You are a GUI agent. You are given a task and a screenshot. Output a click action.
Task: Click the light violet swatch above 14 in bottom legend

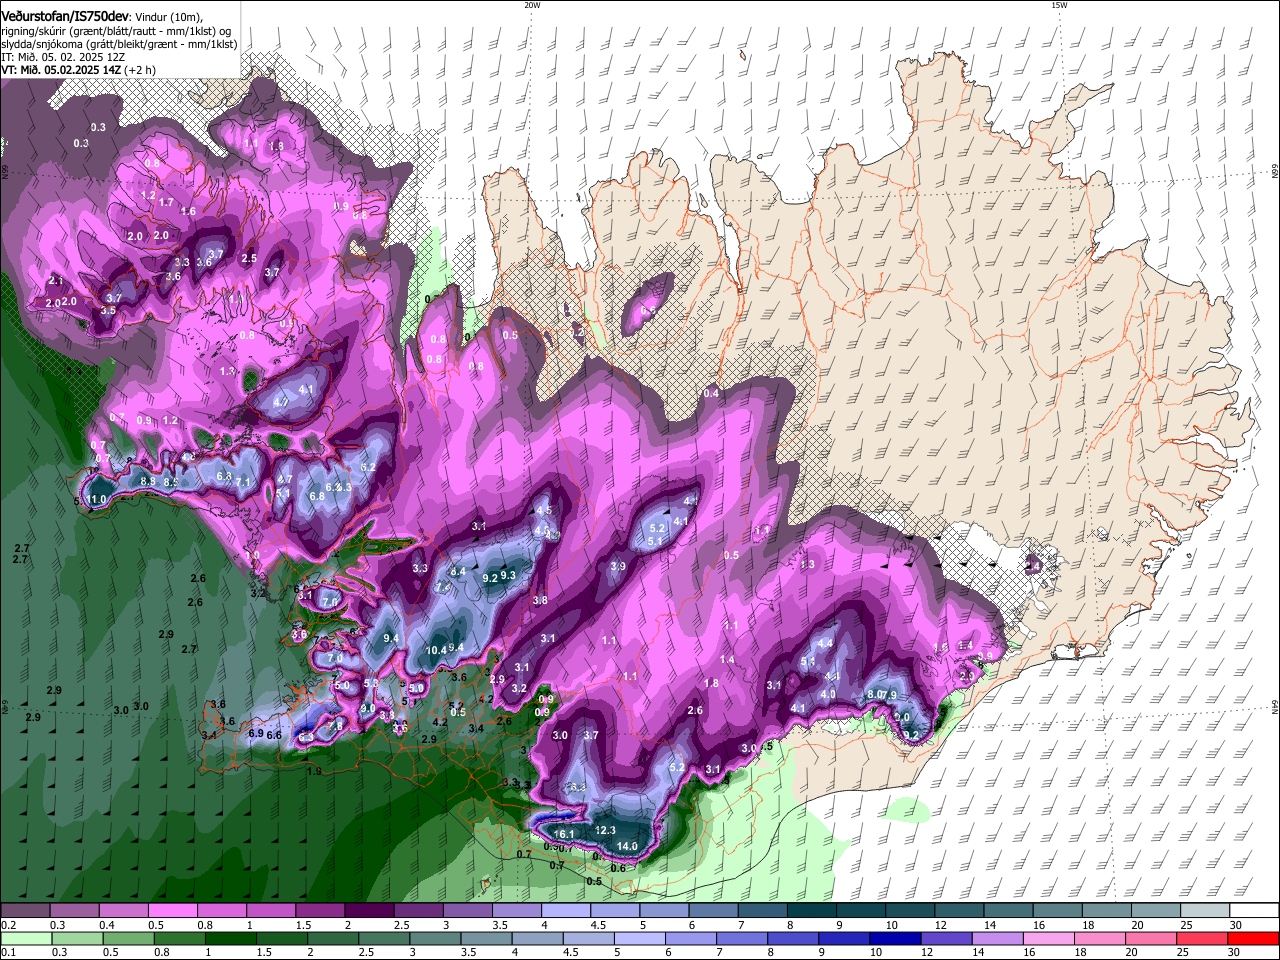997,938
